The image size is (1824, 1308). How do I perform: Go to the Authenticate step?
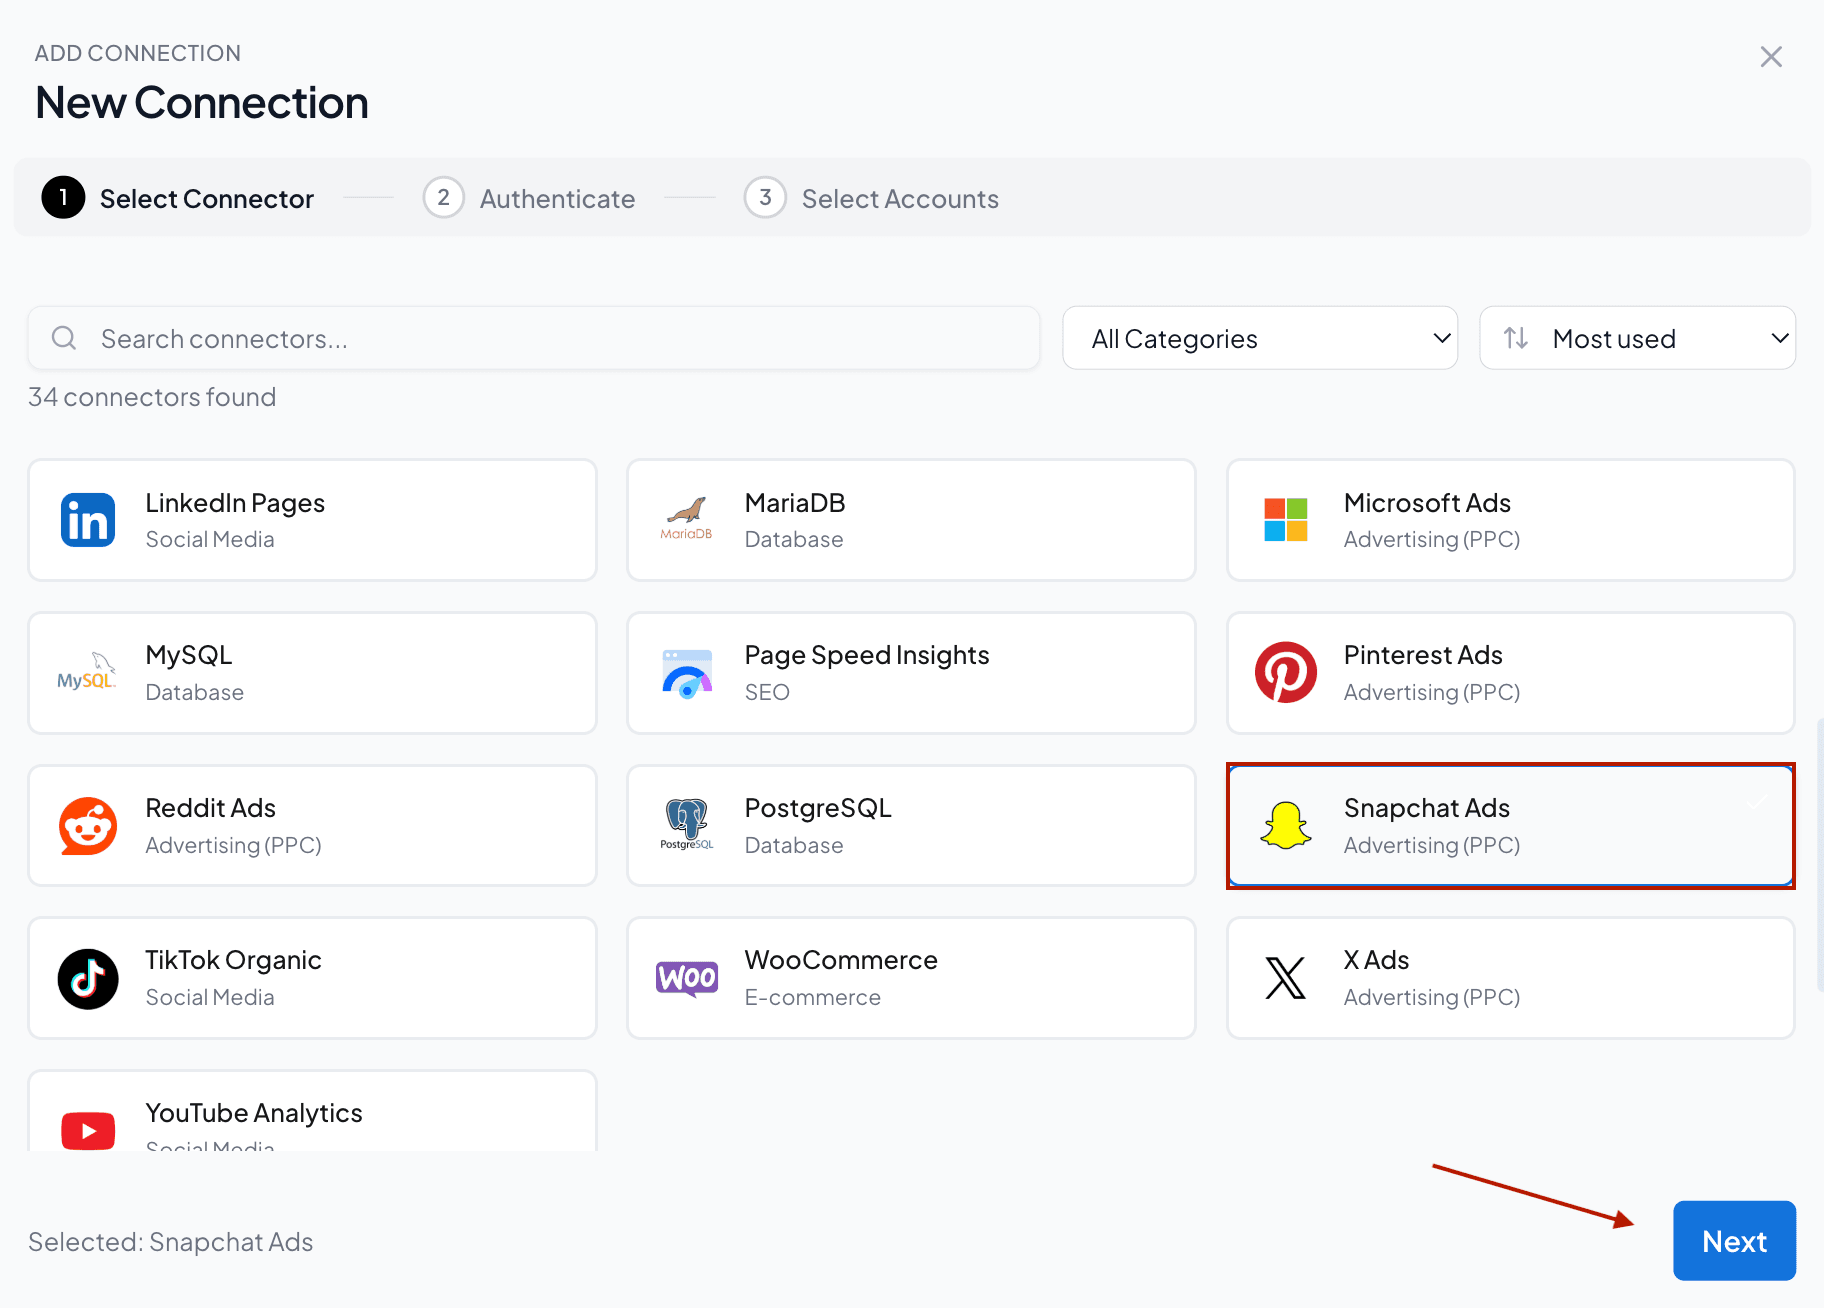click(530, 198)
